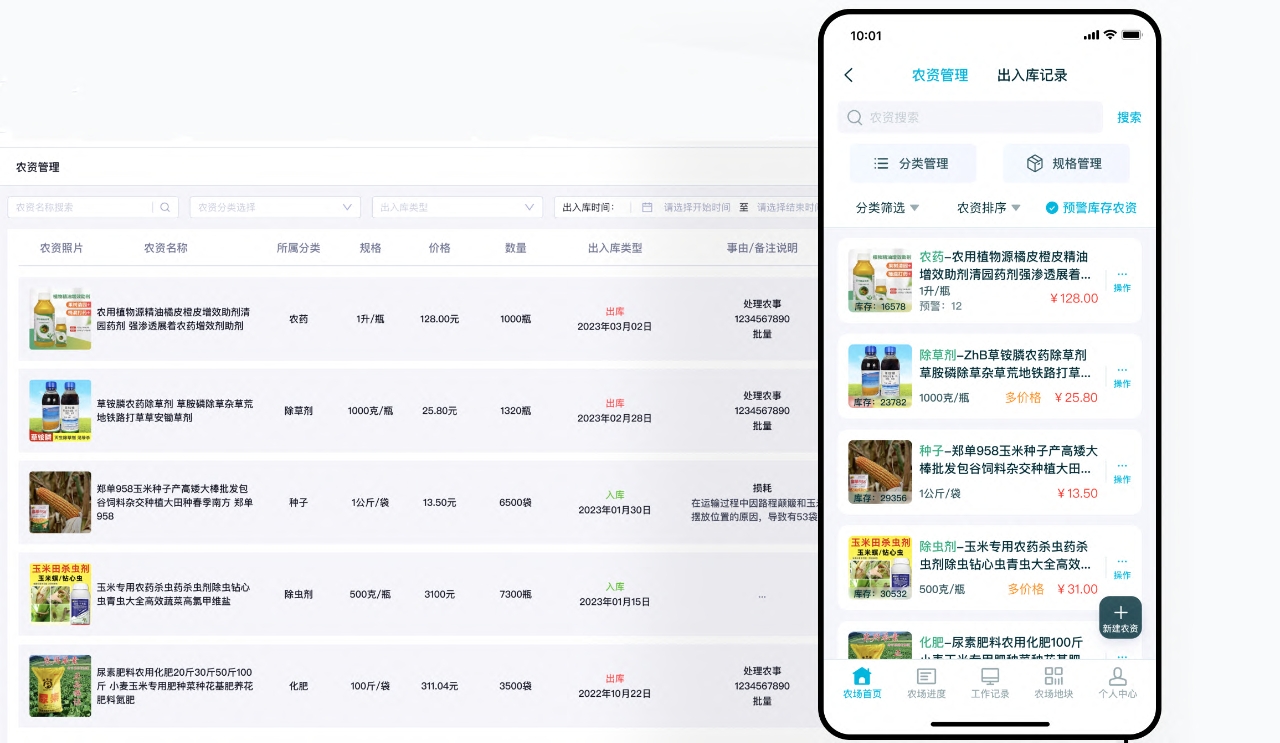Tap the 分类管理 button
Screen dimensions: 1280x743
pos(912,163)
